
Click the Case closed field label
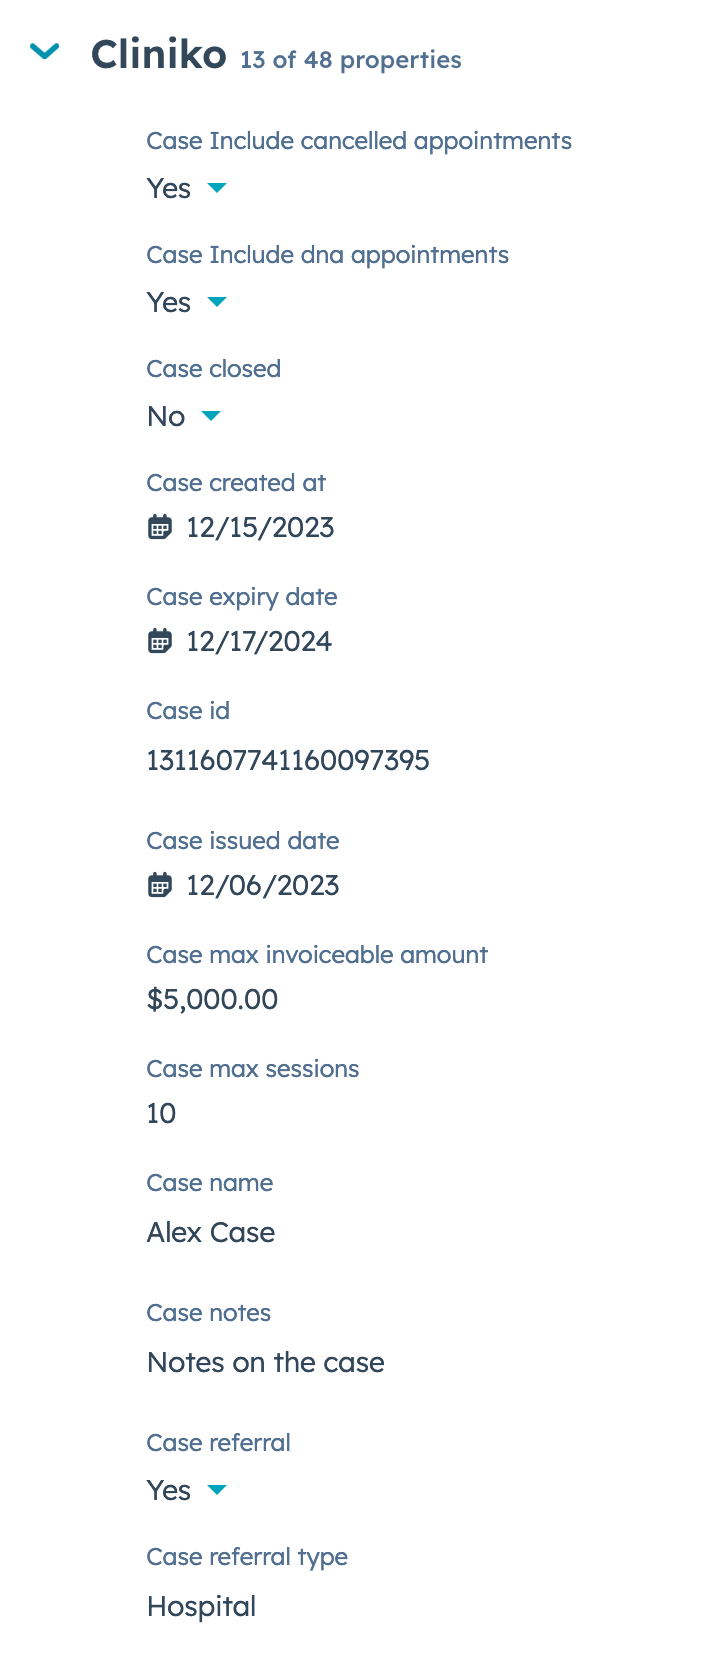click(x=213, y=369)
